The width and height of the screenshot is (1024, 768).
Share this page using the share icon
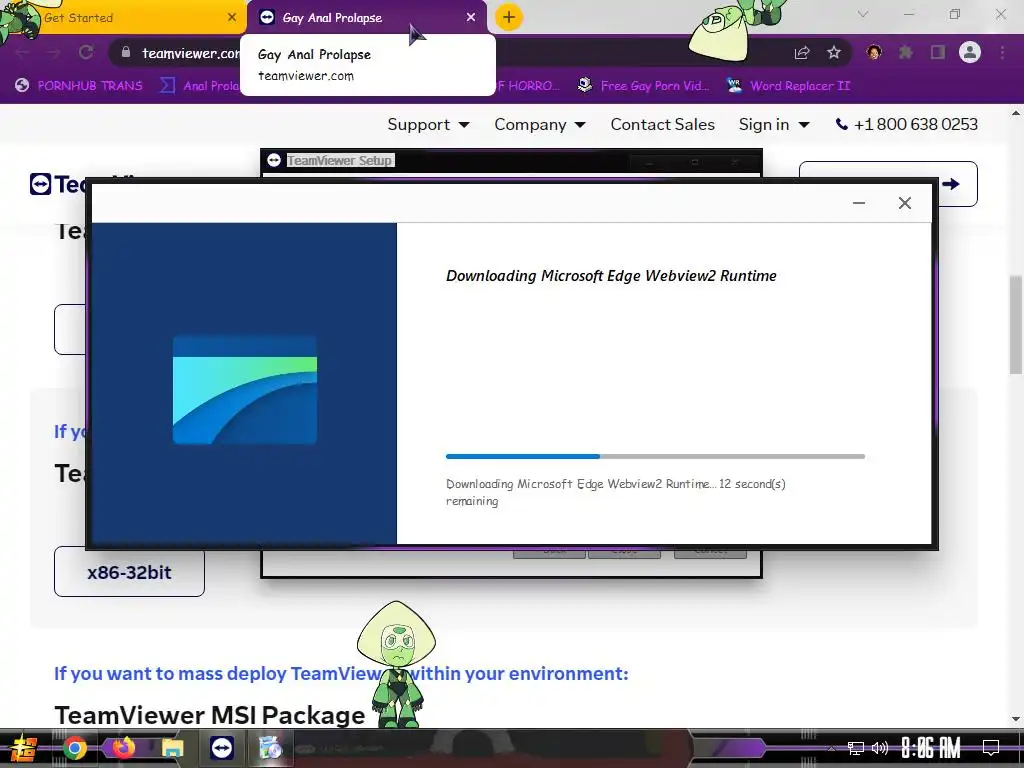802,53
